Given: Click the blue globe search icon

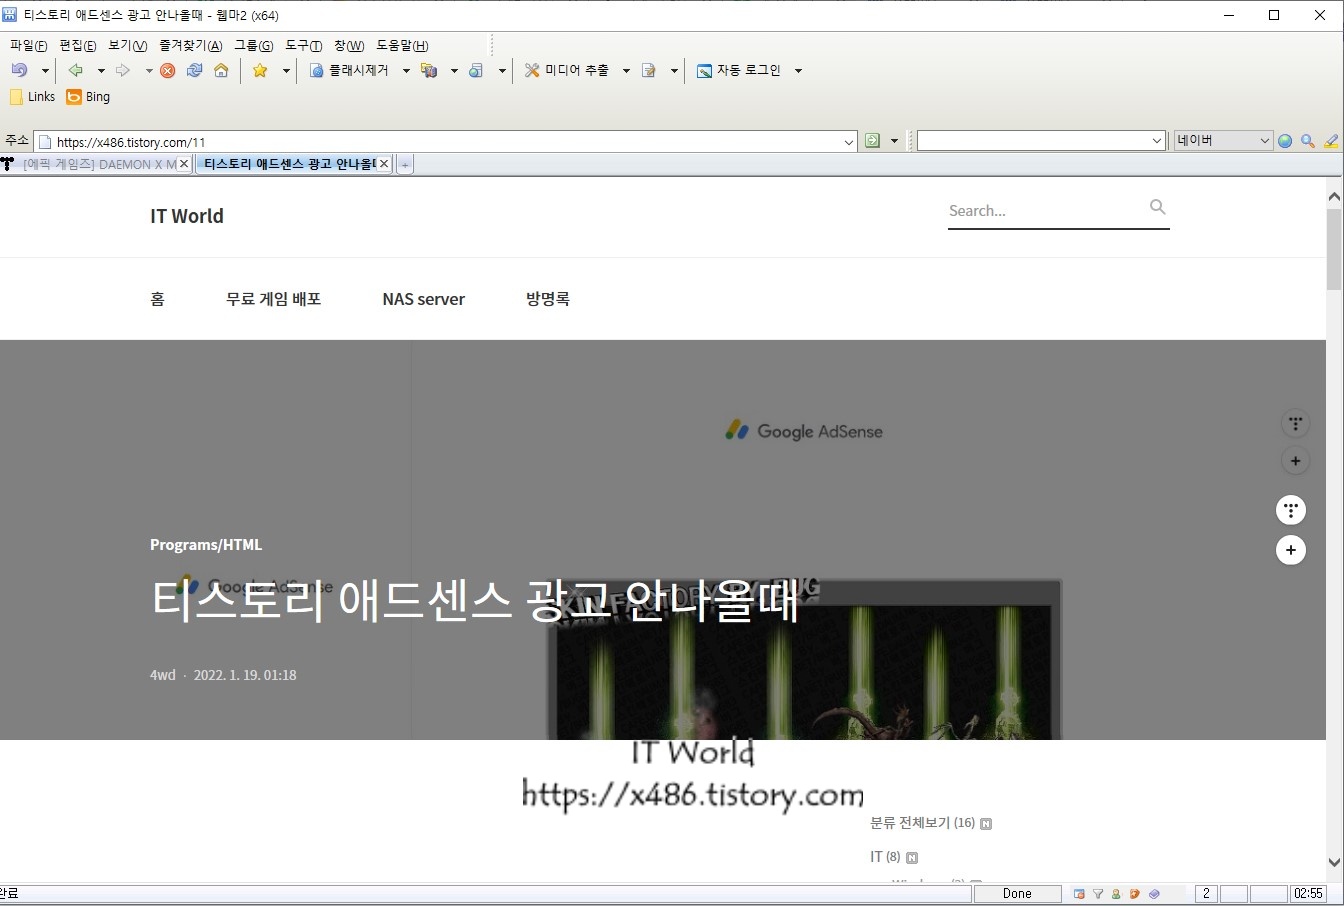Looking at the screenshot, I should click(x=1285, y=141).
